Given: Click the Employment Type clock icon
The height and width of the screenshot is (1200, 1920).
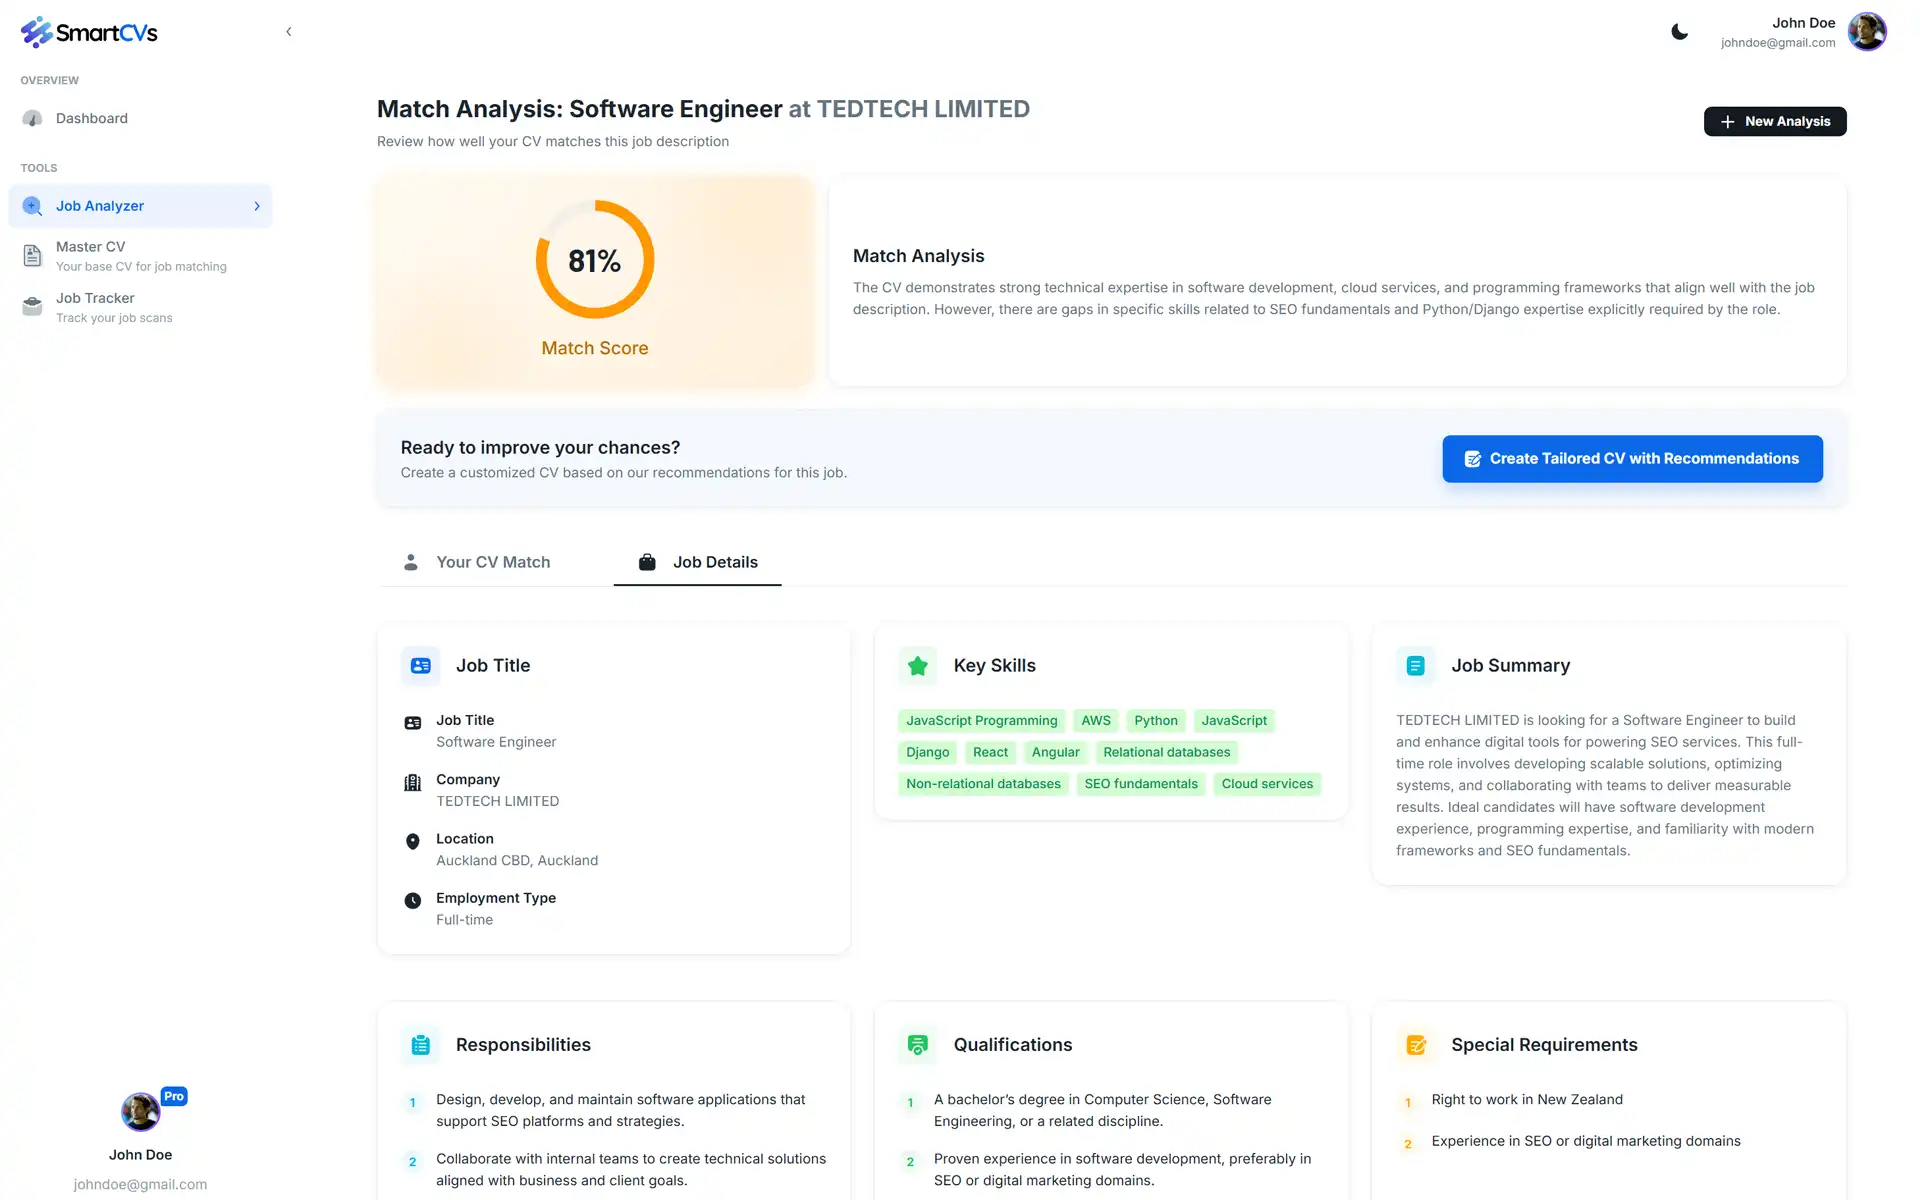Looking at the screenshot, I should [x=412, y=901].
